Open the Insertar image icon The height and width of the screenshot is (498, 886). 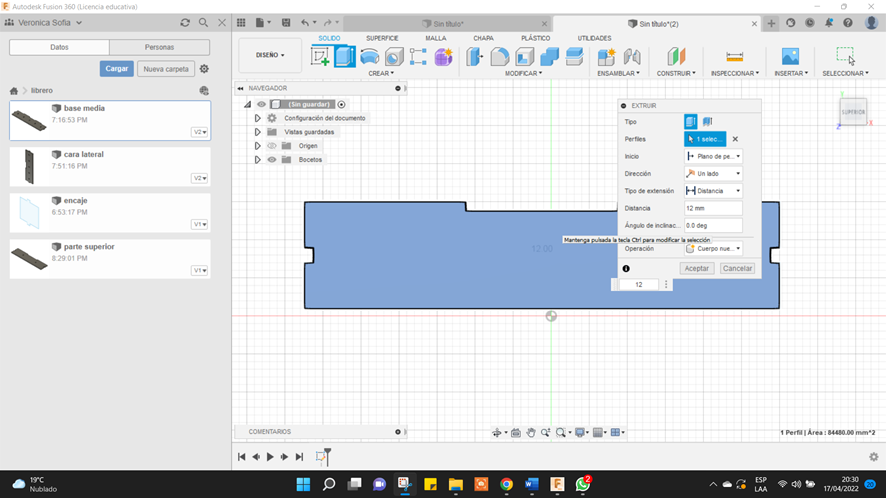click(x=790, y=57)
